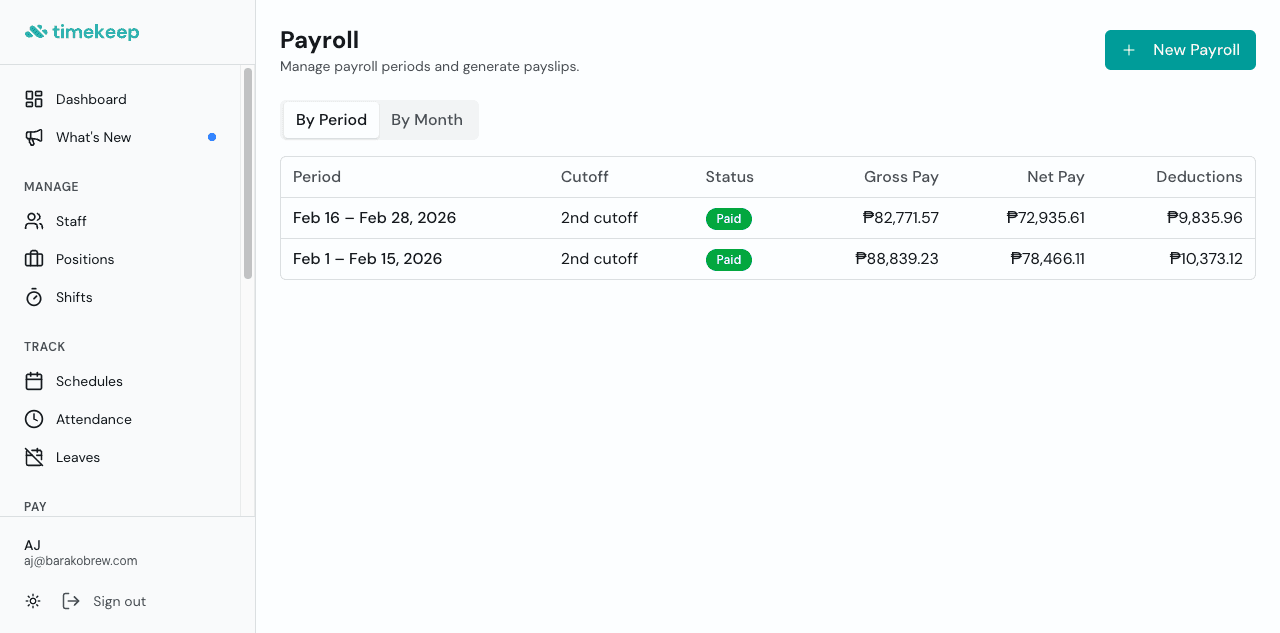
Task: Create a New Payroll
Action: coord(1180,49)
